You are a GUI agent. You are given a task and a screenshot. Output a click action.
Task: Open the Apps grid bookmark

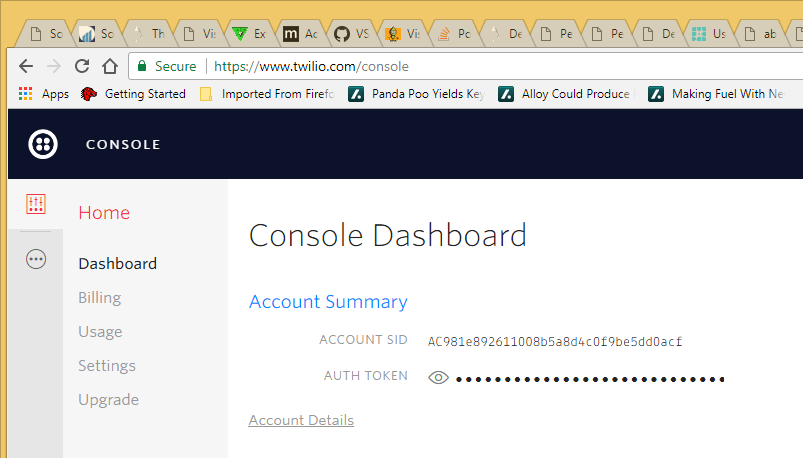(44, 94)
